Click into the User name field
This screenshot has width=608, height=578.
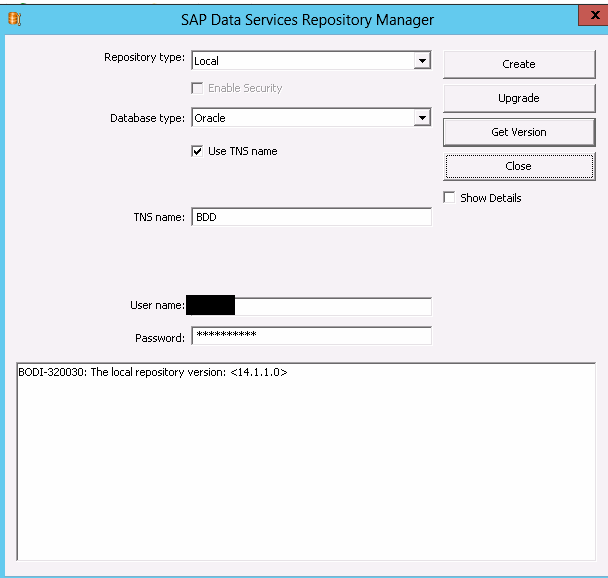311,306
